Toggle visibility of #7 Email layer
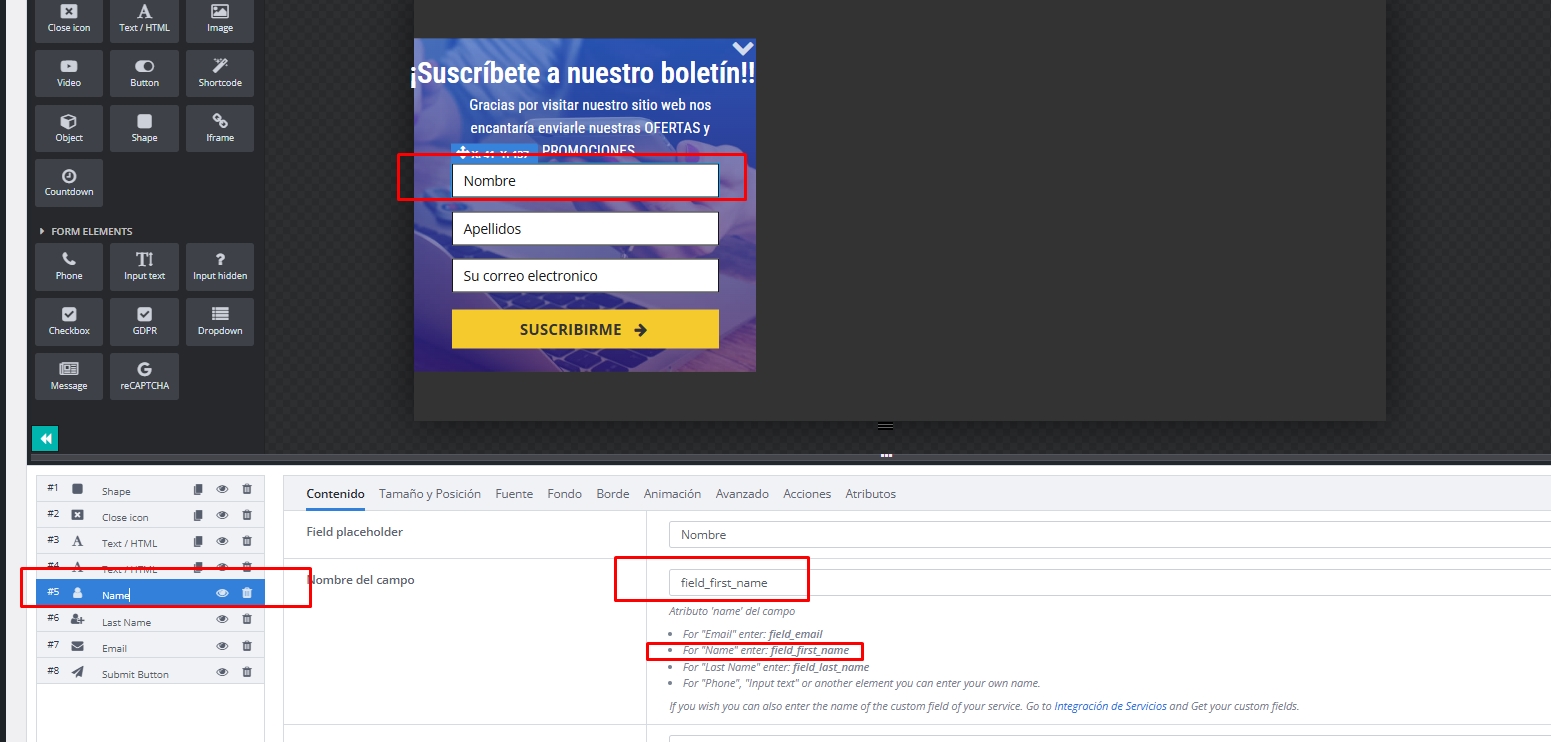Viewport: 1551px width, 742px height. point(222,646)
